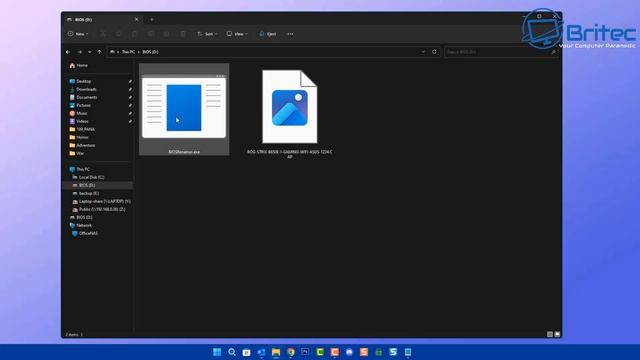Open Home in the navigation pane

(x=78, y=65)
